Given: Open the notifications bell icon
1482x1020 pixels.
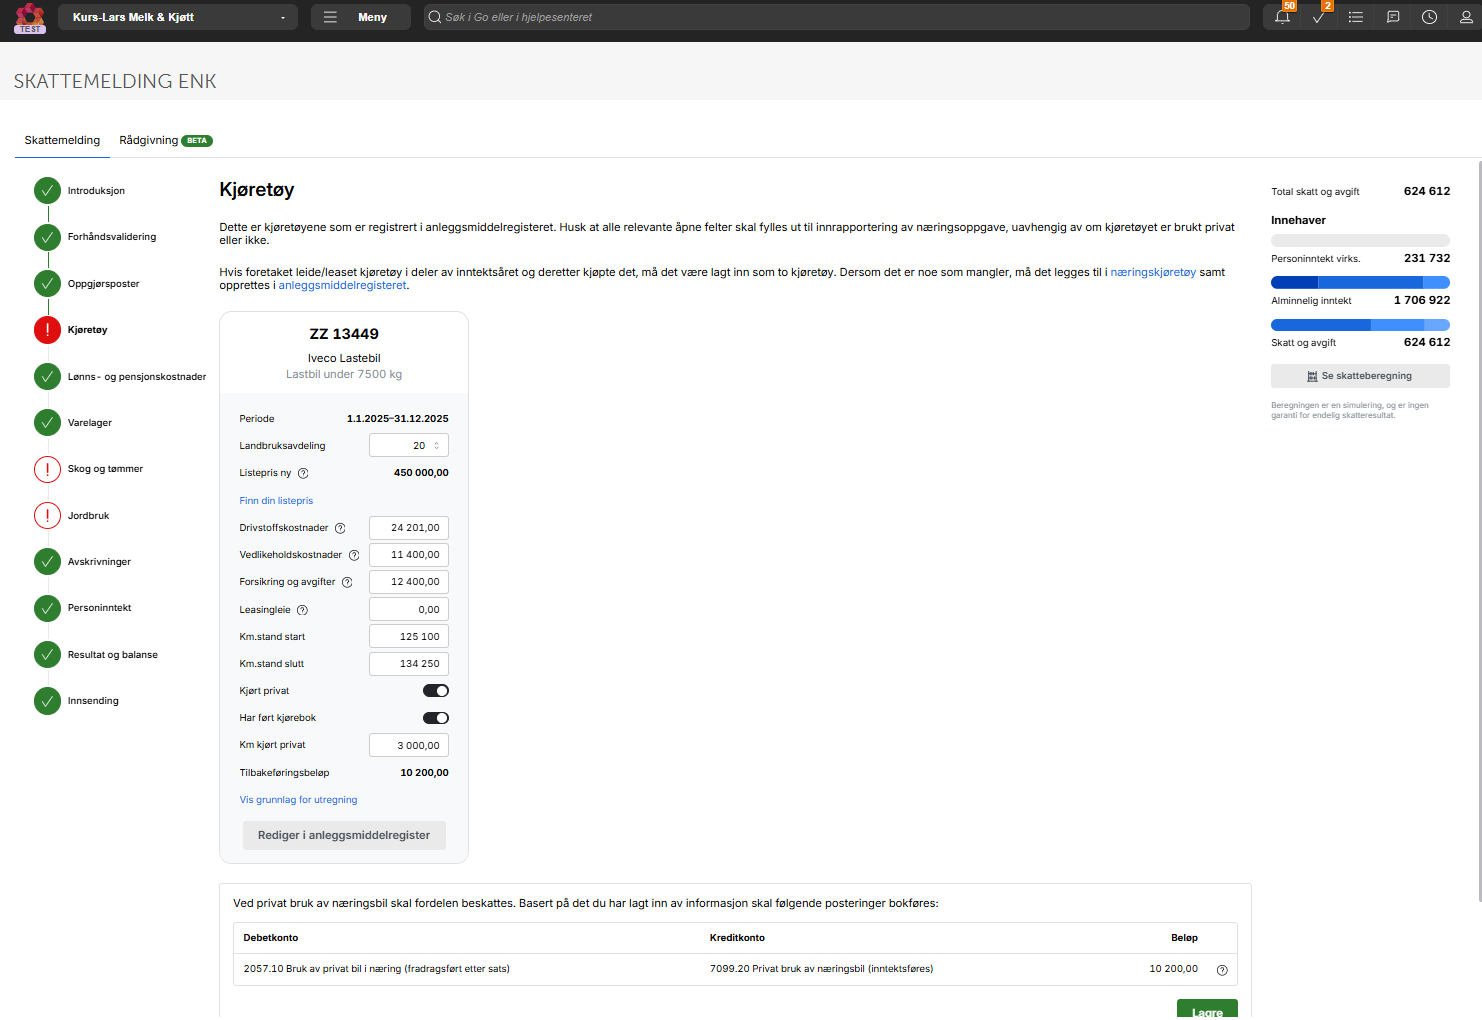Looking at the screenshot, I should pos(1282,17).
